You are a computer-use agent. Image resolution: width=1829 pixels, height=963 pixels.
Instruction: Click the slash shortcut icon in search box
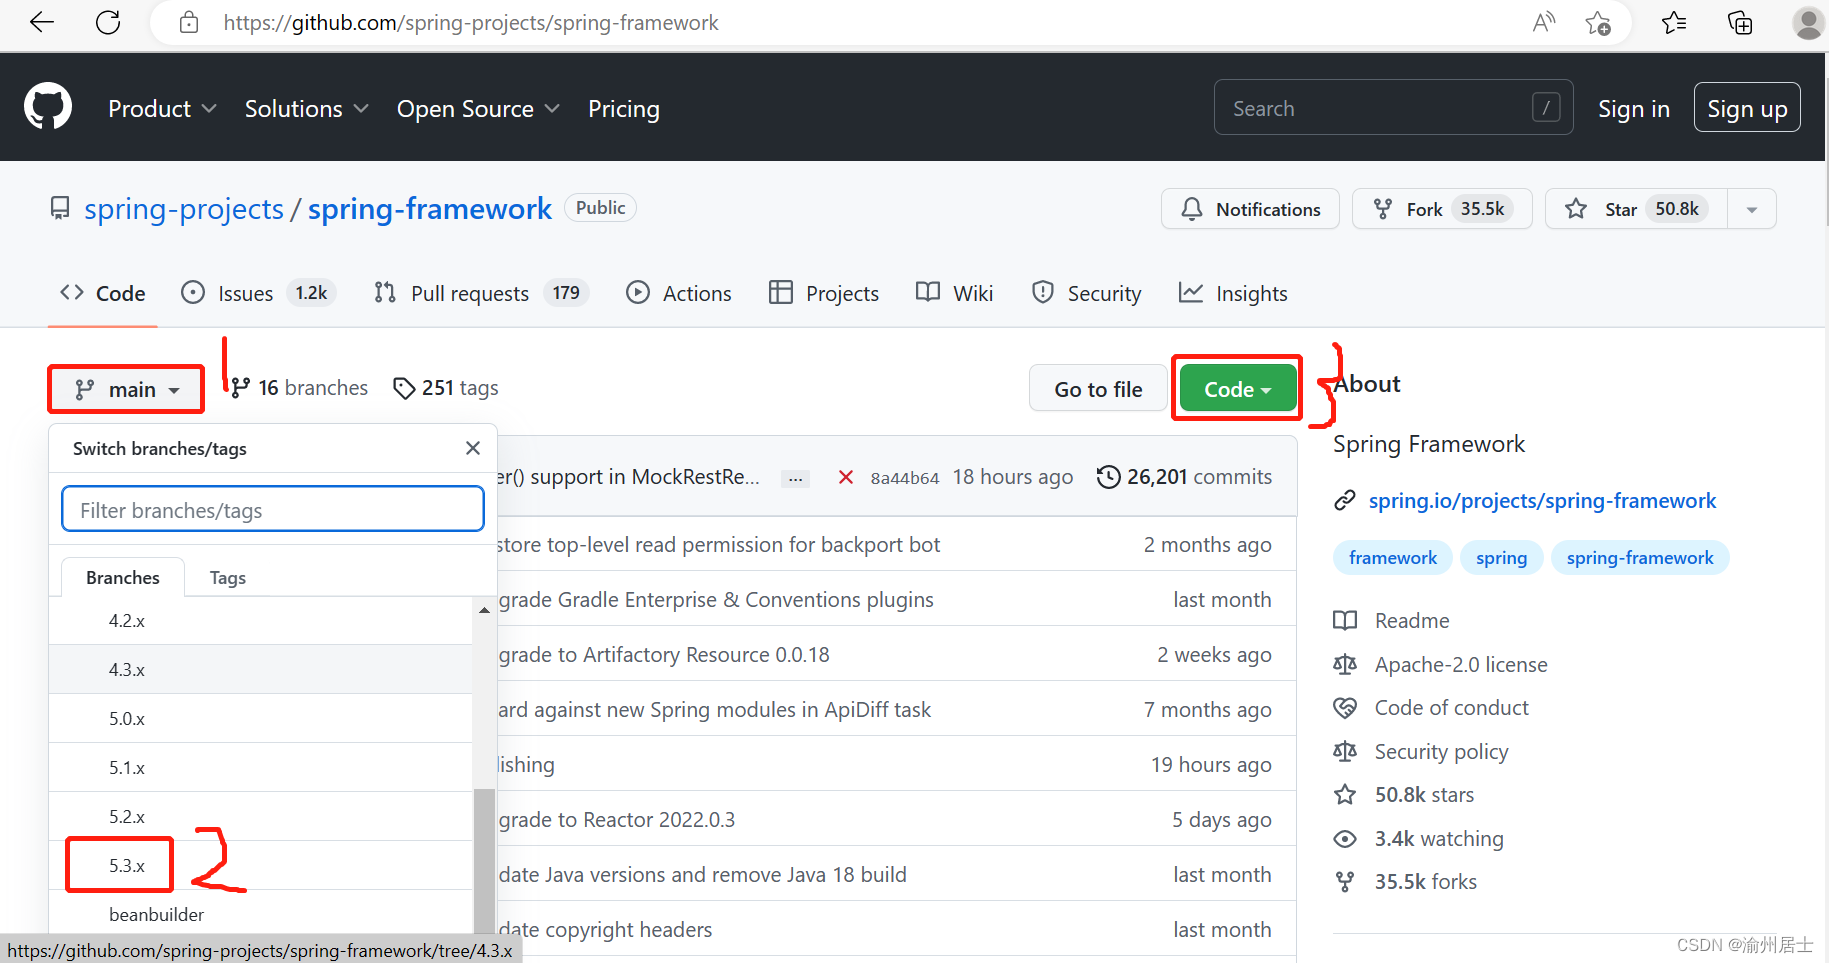point(1546,107)
